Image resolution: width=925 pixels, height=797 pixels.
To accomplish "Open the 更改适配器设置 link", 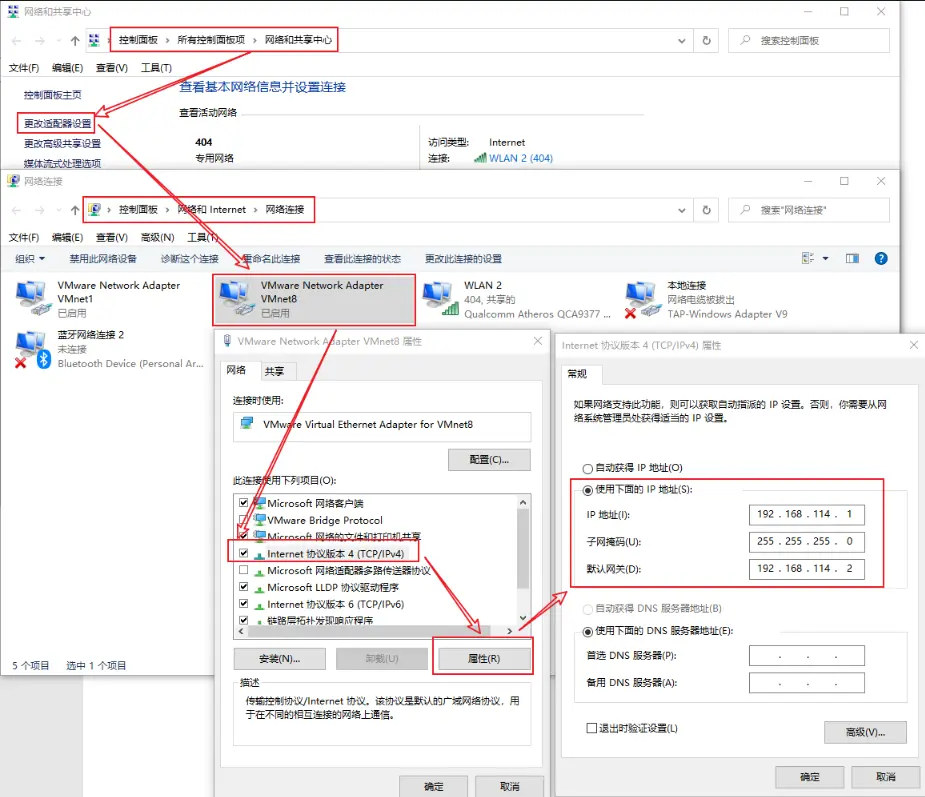I will click(58, 124).
